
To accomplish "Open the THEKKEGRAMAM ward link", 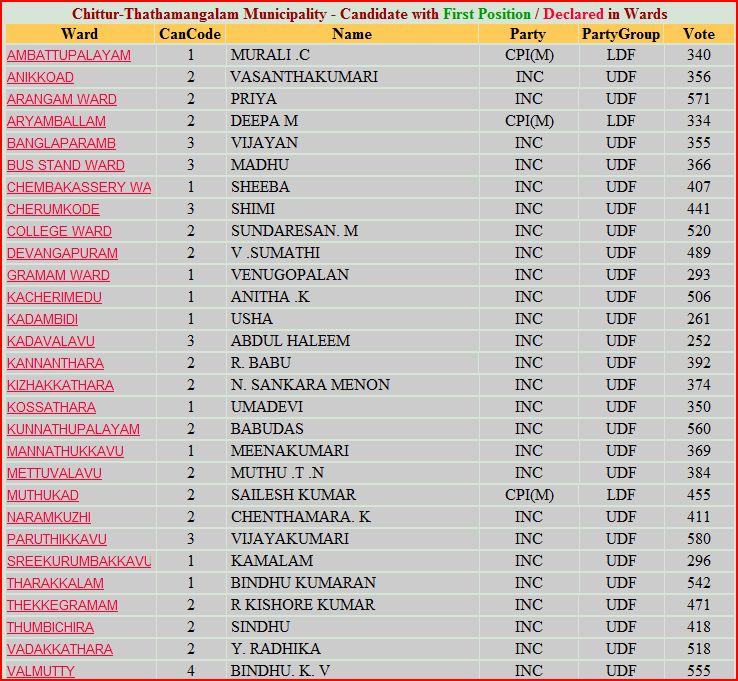I will [62, 605].
